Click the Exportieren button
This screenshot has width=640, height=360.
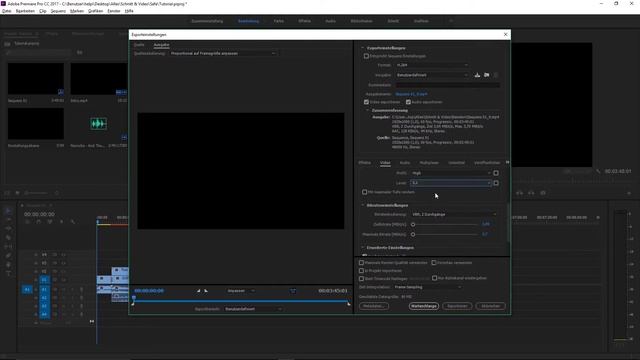[x=457, y=306]
